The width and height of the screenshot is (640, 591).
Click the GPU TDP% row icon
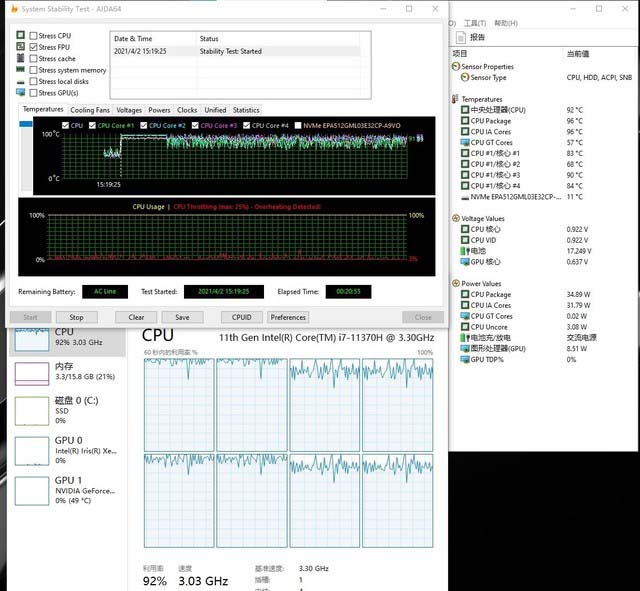(x=464, y=359)
